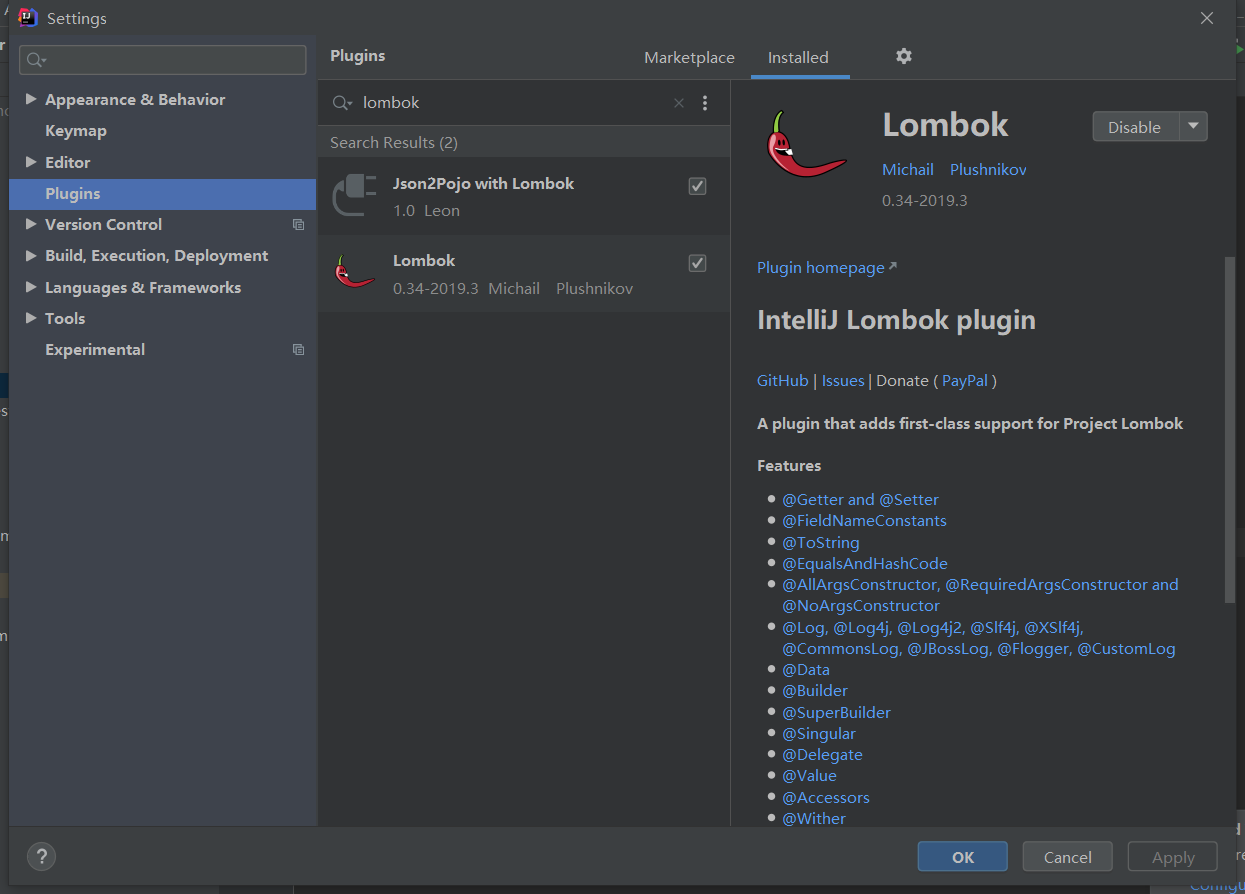Screen dimensions: 1245x894
Task: Switch to the Marketplace tab
Action: [689, 58]
